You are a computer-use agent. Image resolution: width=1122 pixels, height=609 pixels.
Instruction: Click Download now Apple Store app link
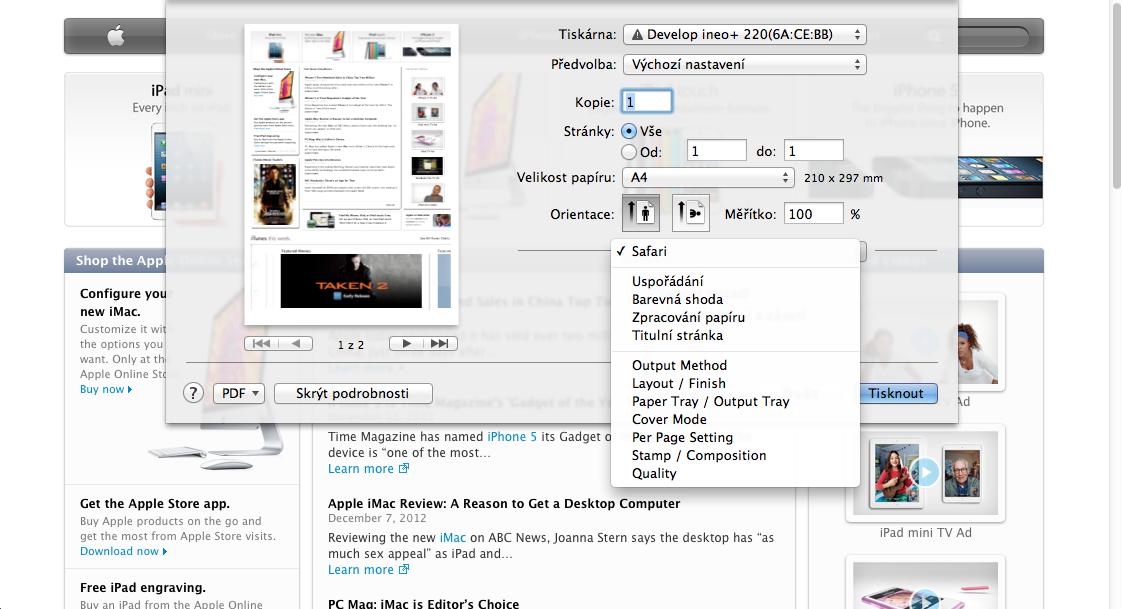tap(123, 551)
